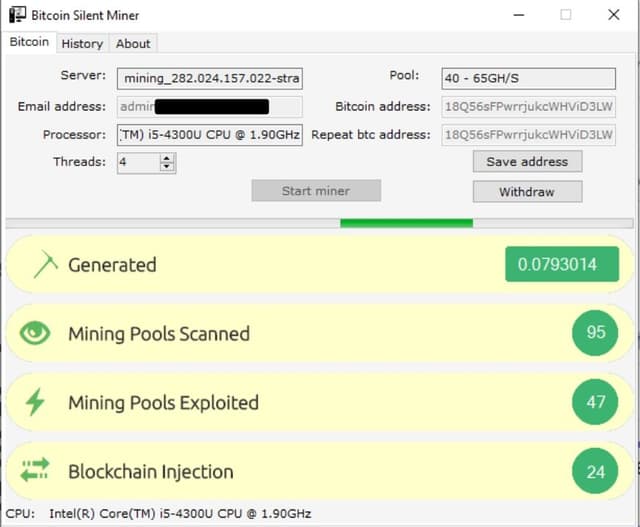Viewport: 640px width, 527px height.
Task: Click the 47 pools exploited badge
Action: [595, 402]
